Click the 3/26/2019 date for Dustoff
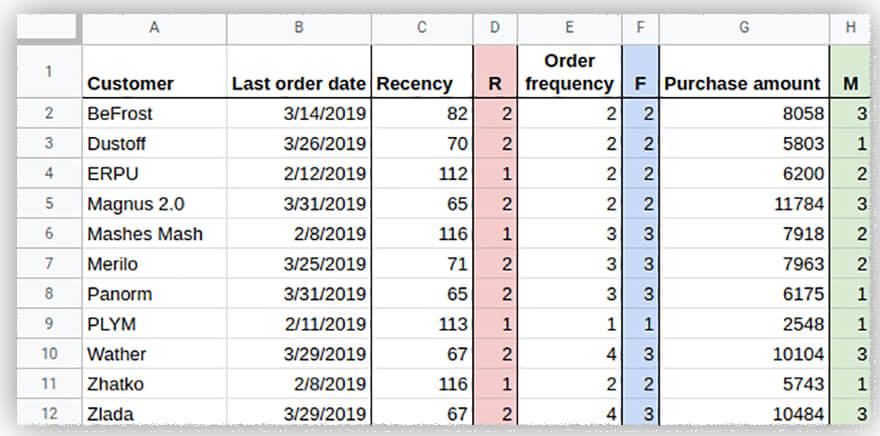 pyautogui.click(x=298, y=144)
